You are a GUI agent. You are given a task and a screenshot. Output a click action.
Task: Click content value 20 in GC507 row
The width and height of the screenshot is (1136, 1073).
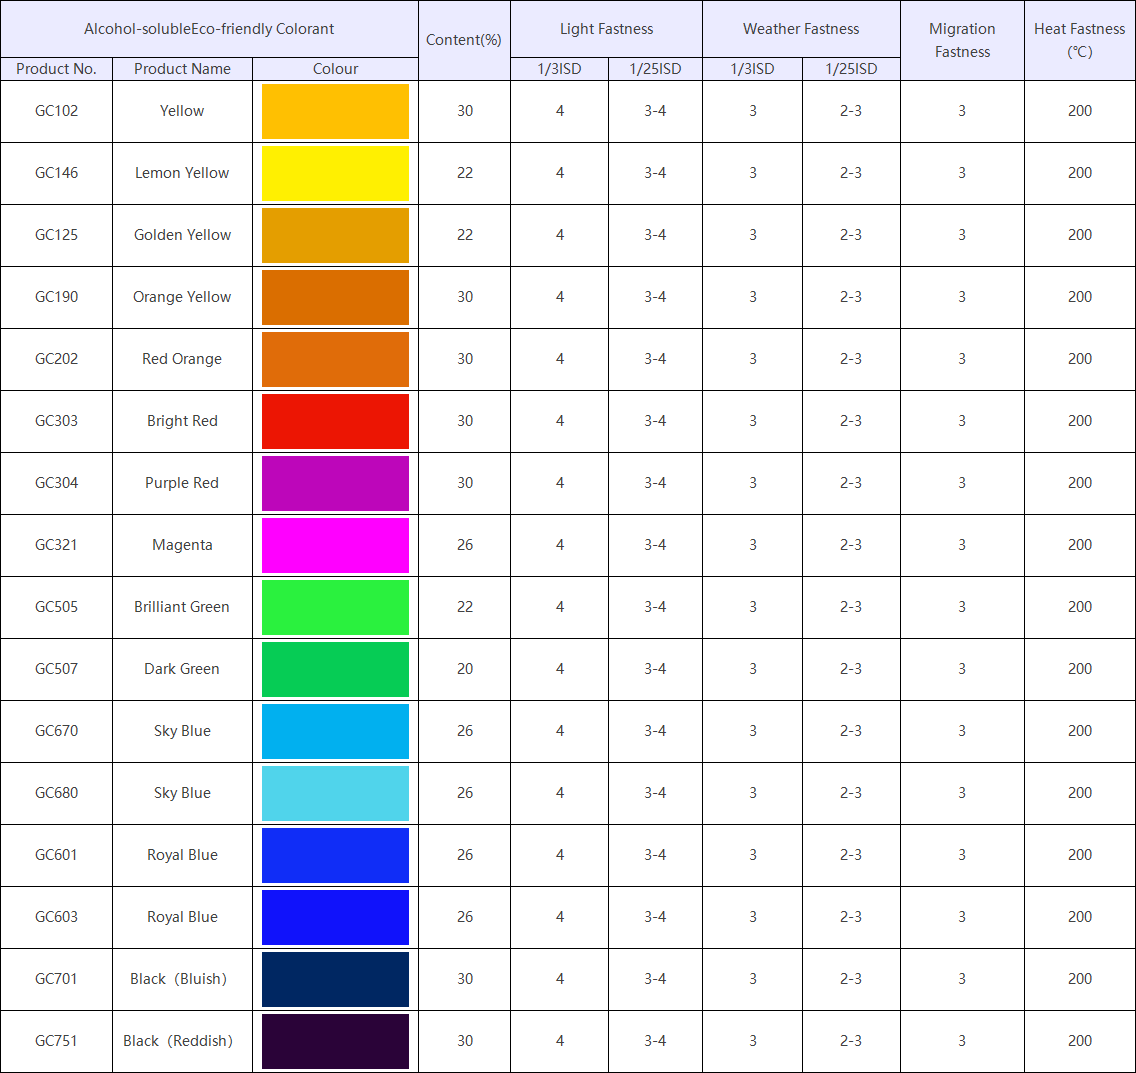(464, 669)
